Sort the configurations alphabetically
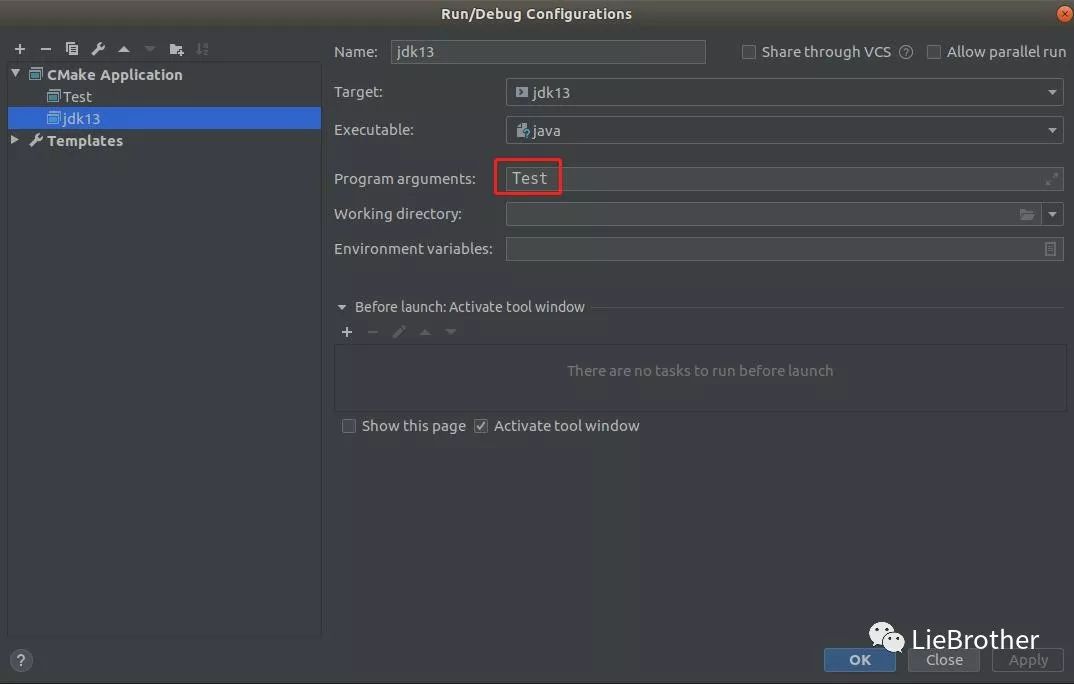The image size is (1074, 684). click(x=202, y=49)
